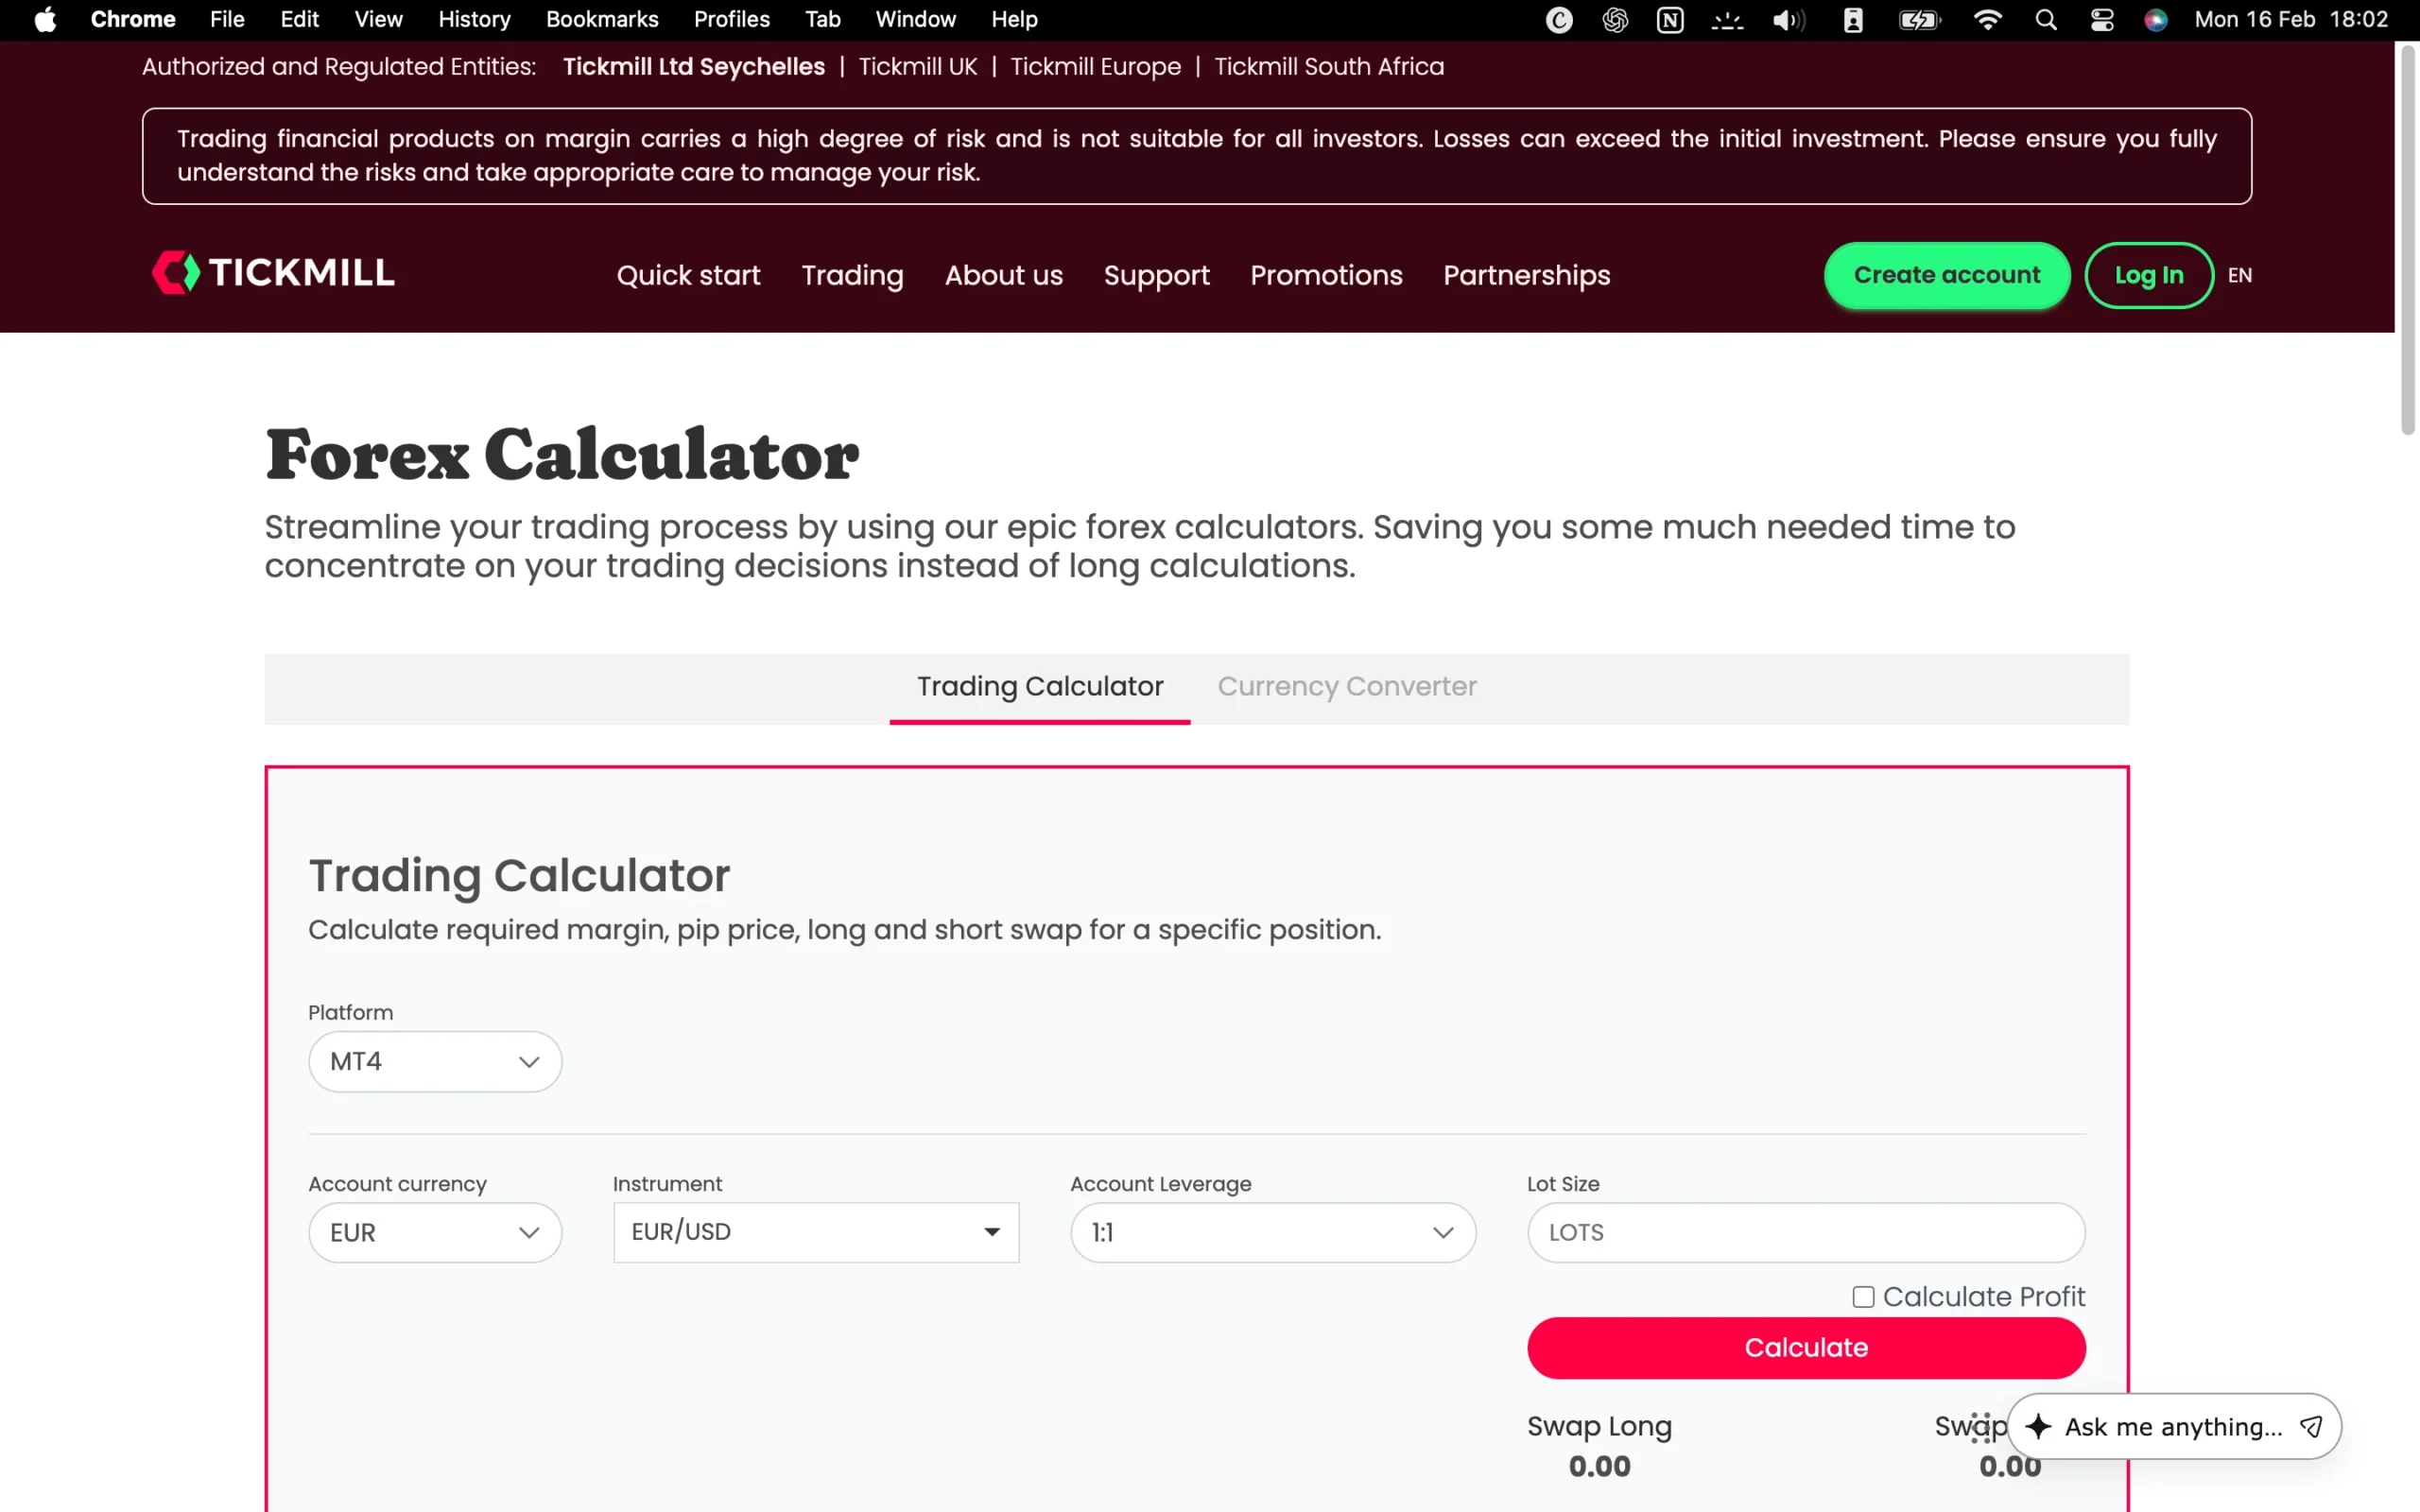The height and width of the screenshot is (1512, 2420).
Task: Click the Create account button
Action: [x=1946, y=275]
